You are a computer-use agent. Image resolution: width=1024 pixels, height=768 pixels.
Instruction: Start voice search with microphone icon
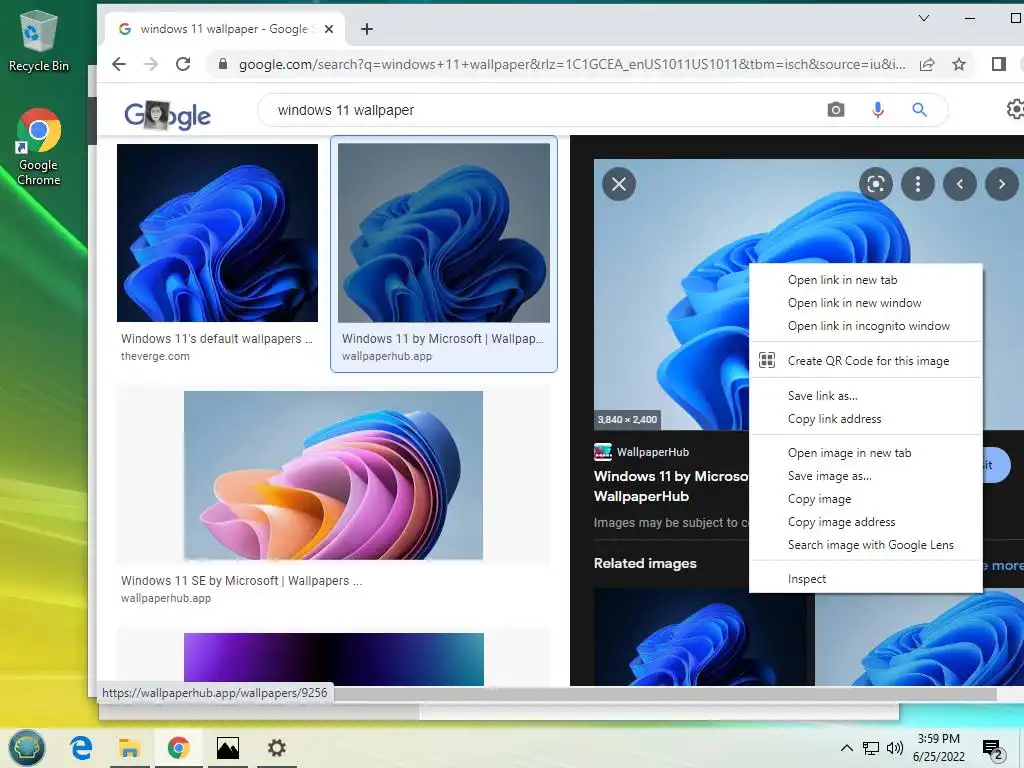pos(878,110)
